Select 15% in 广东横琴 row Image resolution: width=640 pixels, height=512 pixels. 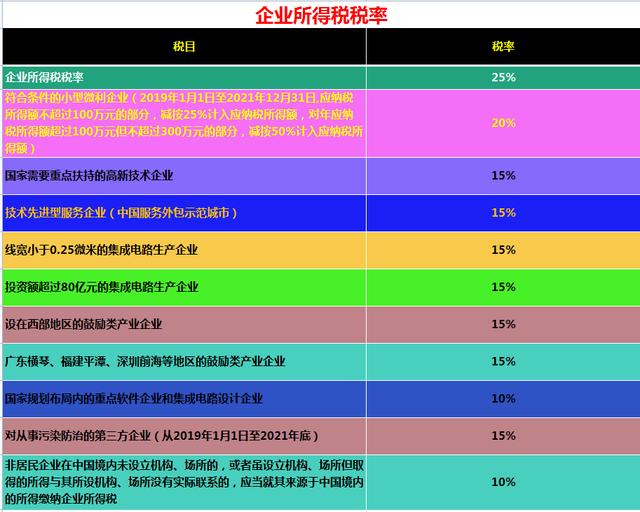point(503,361)
